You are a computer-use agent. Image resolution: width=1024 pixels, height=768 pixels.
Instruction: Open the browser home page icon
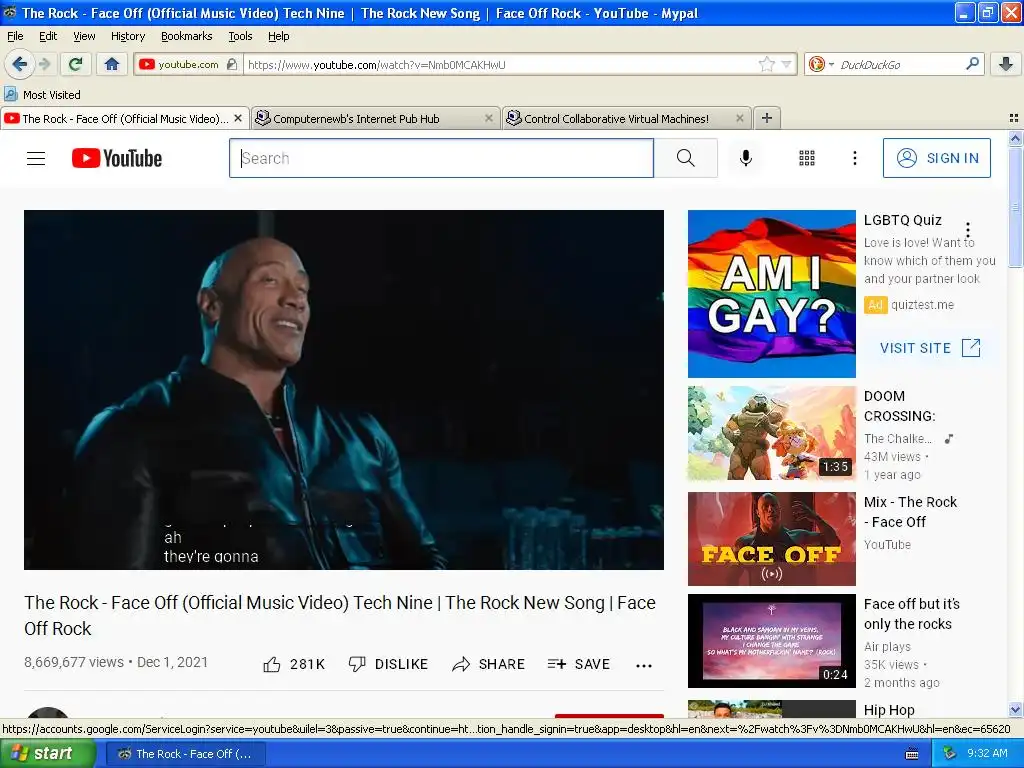coord(112,64)
